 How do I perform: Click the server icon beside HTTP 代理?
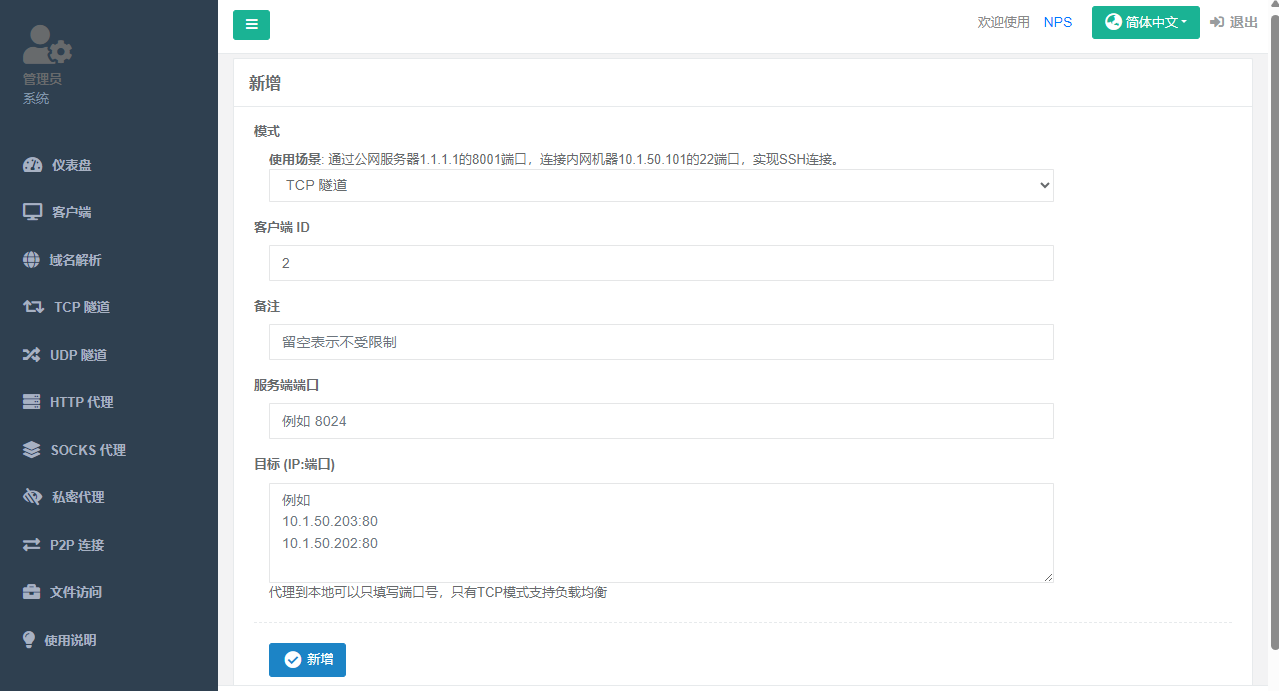[x=31, y=402]
